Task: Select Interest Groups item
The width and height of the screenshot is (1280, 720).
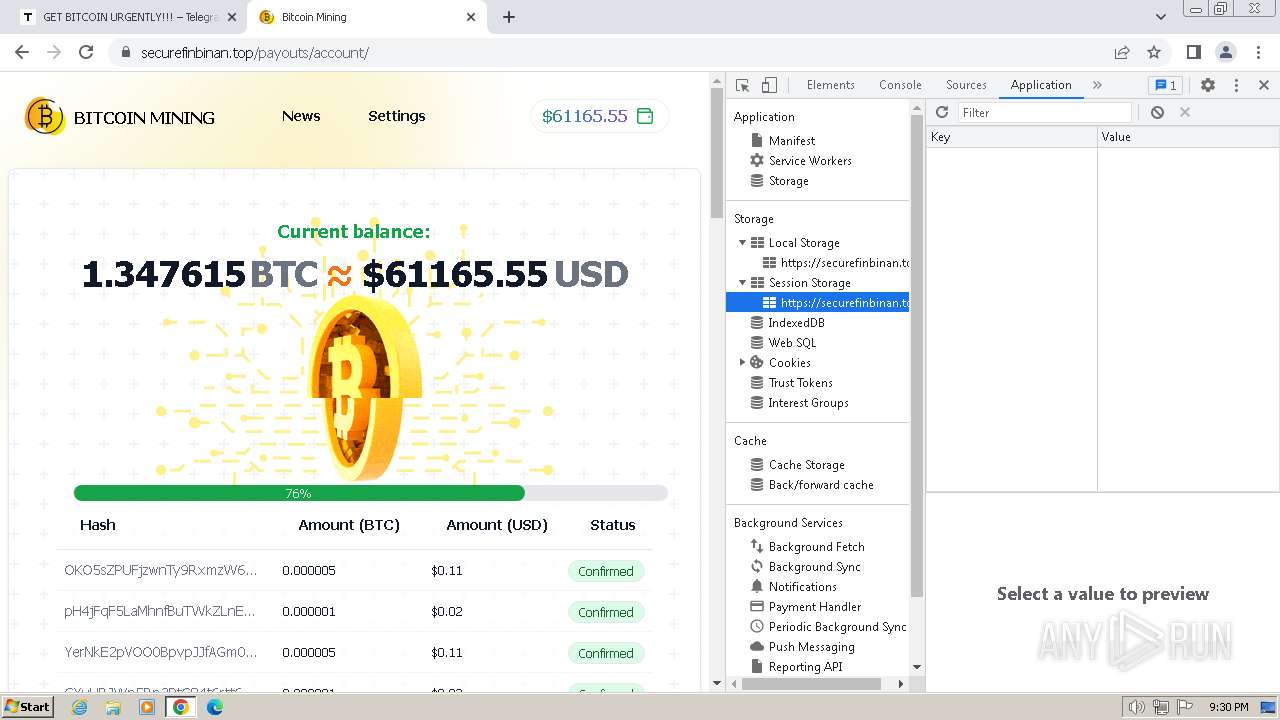Action: [808, 403]
